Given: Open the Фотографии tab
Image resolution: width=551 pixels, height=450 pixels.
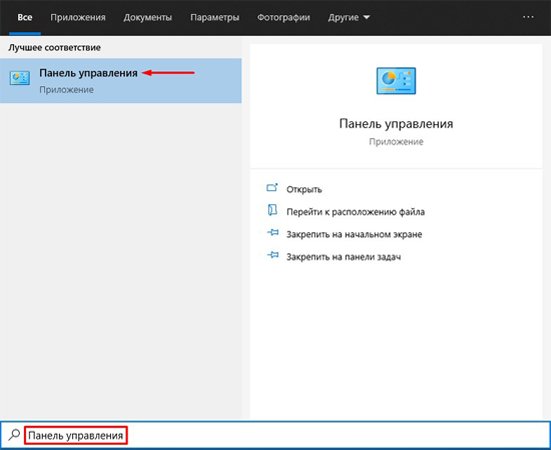Looking at the screenshot, I should coord(283,17).
